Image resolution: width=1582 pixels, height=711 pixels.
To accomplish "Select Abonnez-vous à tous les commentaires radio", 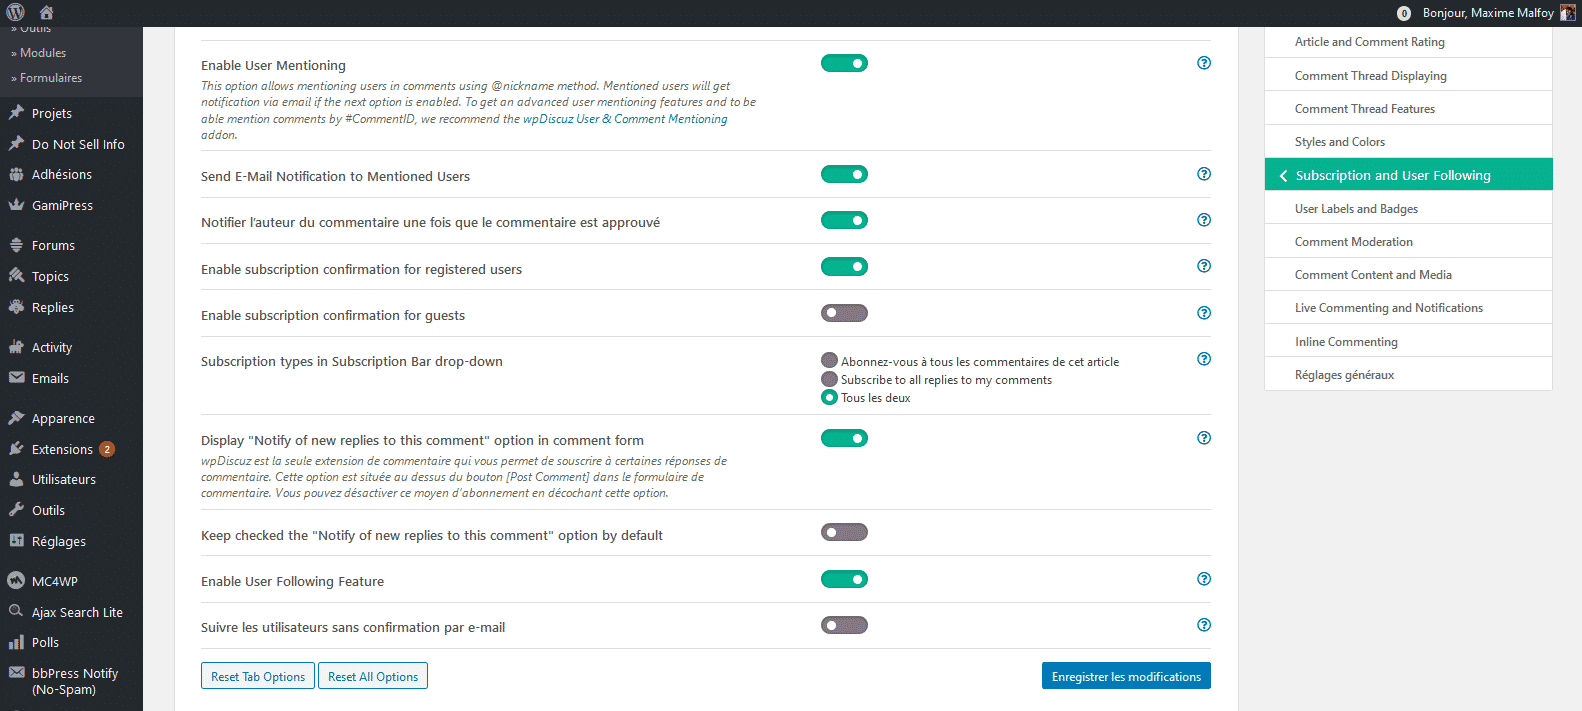I will (829, 360).
